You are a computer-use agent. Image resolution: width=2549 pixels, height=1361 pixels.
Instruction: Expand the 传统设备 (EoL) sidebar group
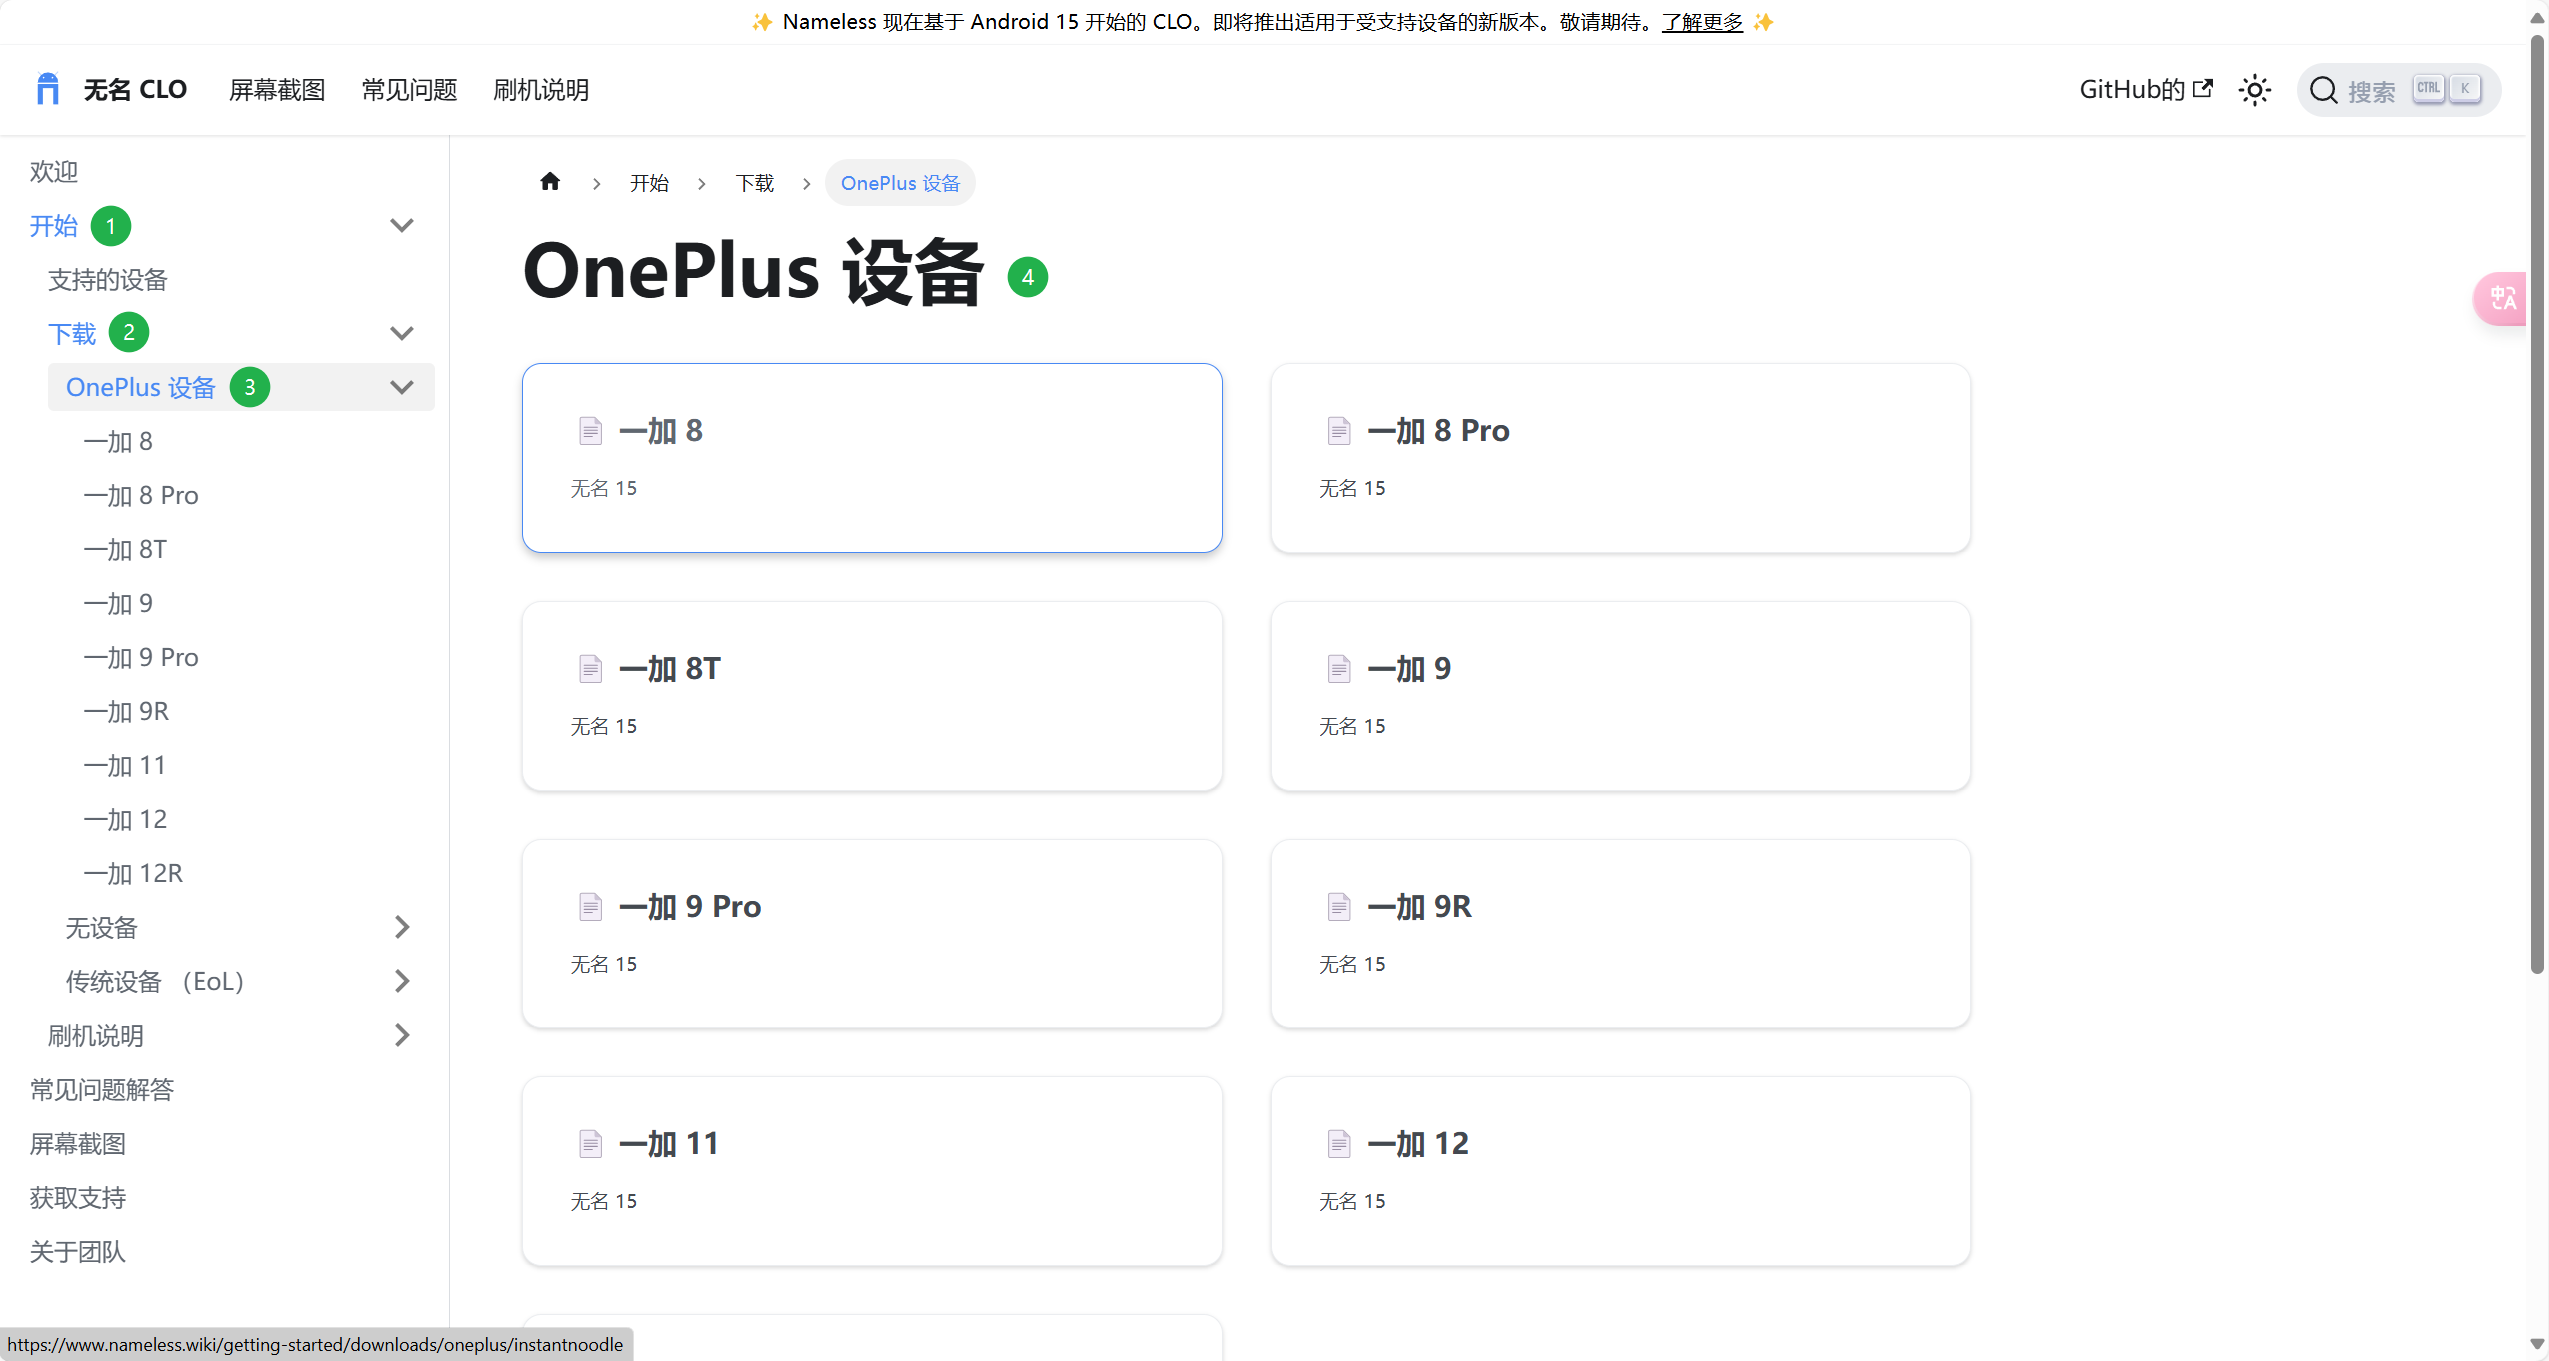(401, 982)
